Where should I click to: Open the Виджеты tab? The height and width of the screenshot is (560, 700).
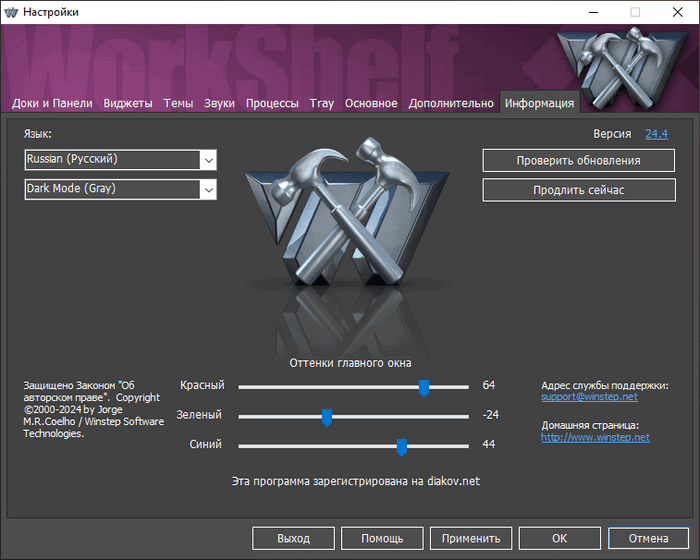coord(128,103)
